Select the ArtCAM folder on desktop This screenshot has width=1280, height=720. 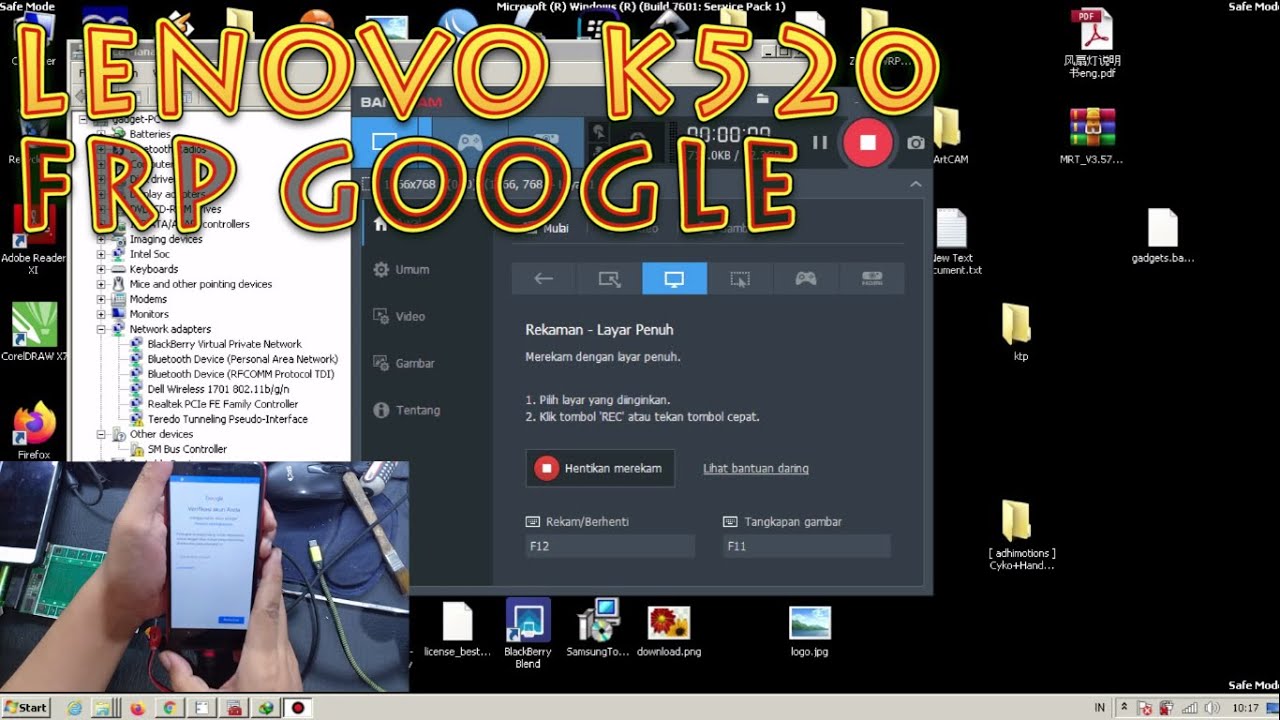coord(949,137)
